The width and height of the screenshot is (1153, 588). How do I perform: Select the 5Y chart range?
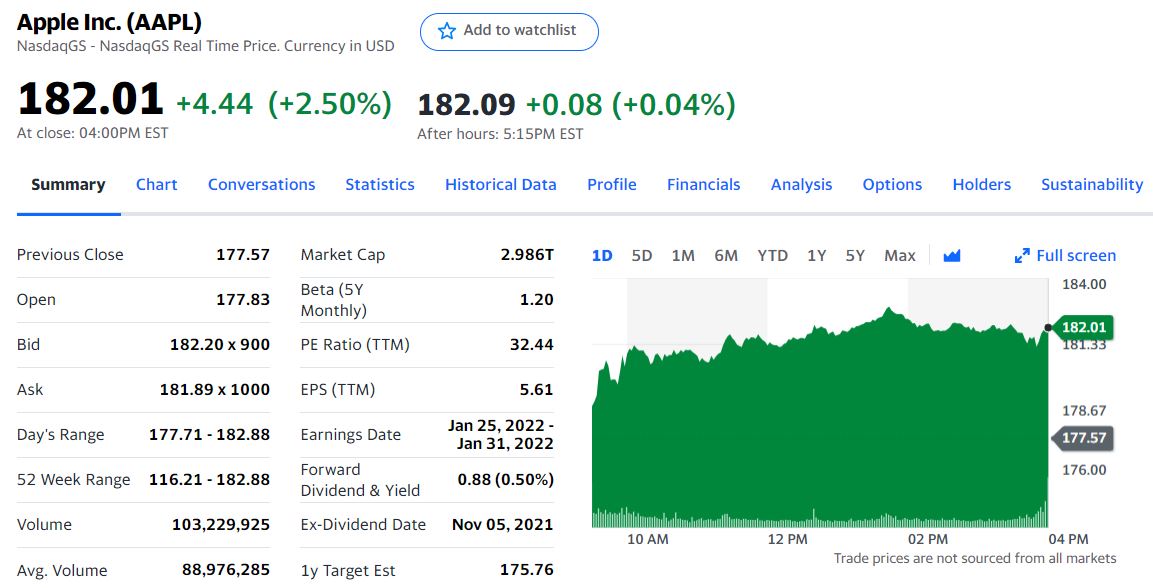(x=855, y=255)
